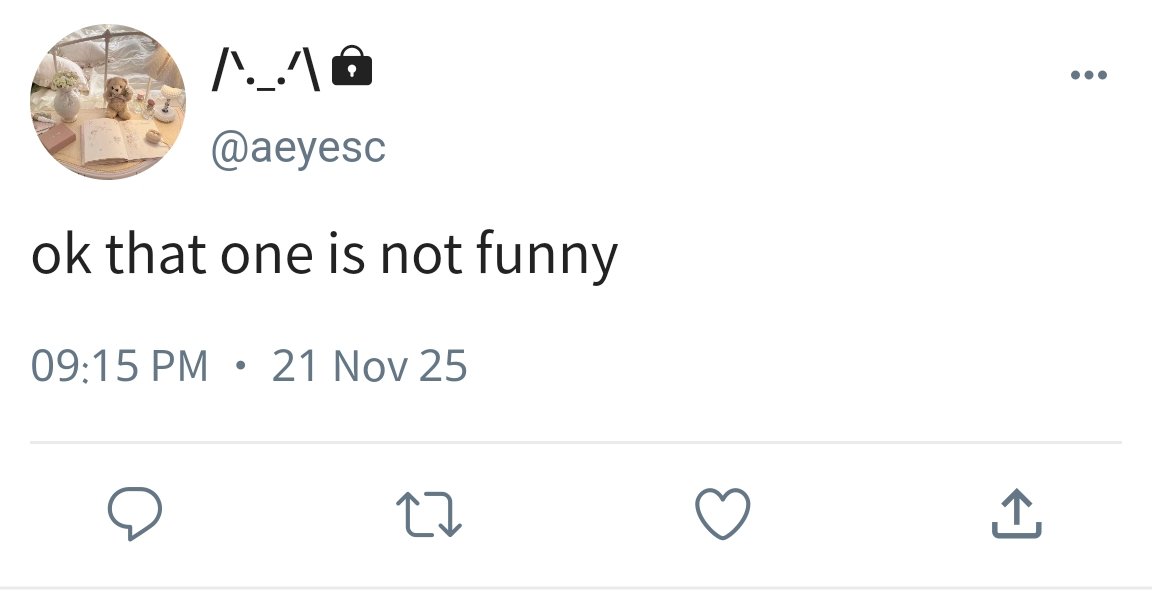Click the word 'funny' in the tweet
Image resolution: width=1152 pixels, height=606 pixels.
pos(547,255)
